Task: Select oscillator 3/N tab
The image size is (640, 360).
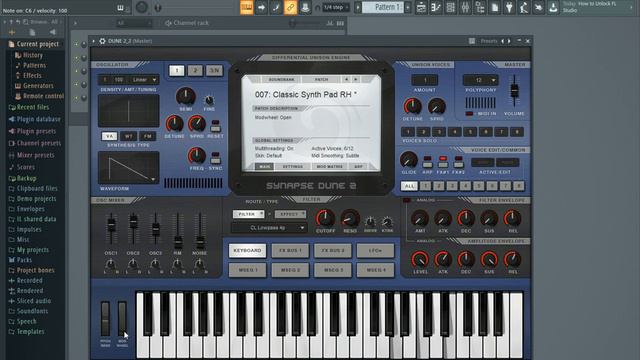Action: coord(214,71)
